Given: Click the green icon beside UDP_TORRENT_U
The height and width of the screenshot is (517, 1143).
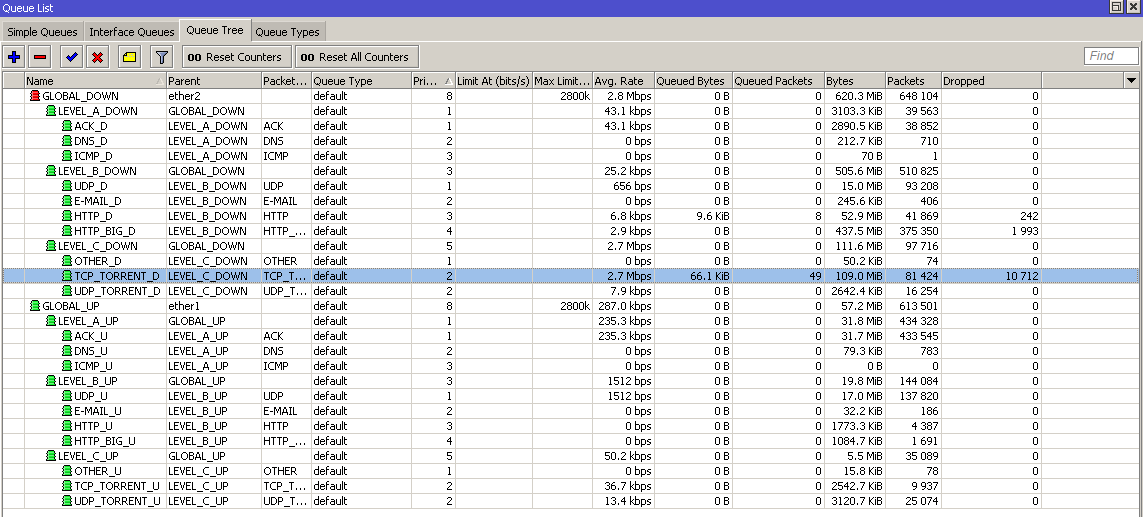Looking at the screenshot, I should click(67, 501).
